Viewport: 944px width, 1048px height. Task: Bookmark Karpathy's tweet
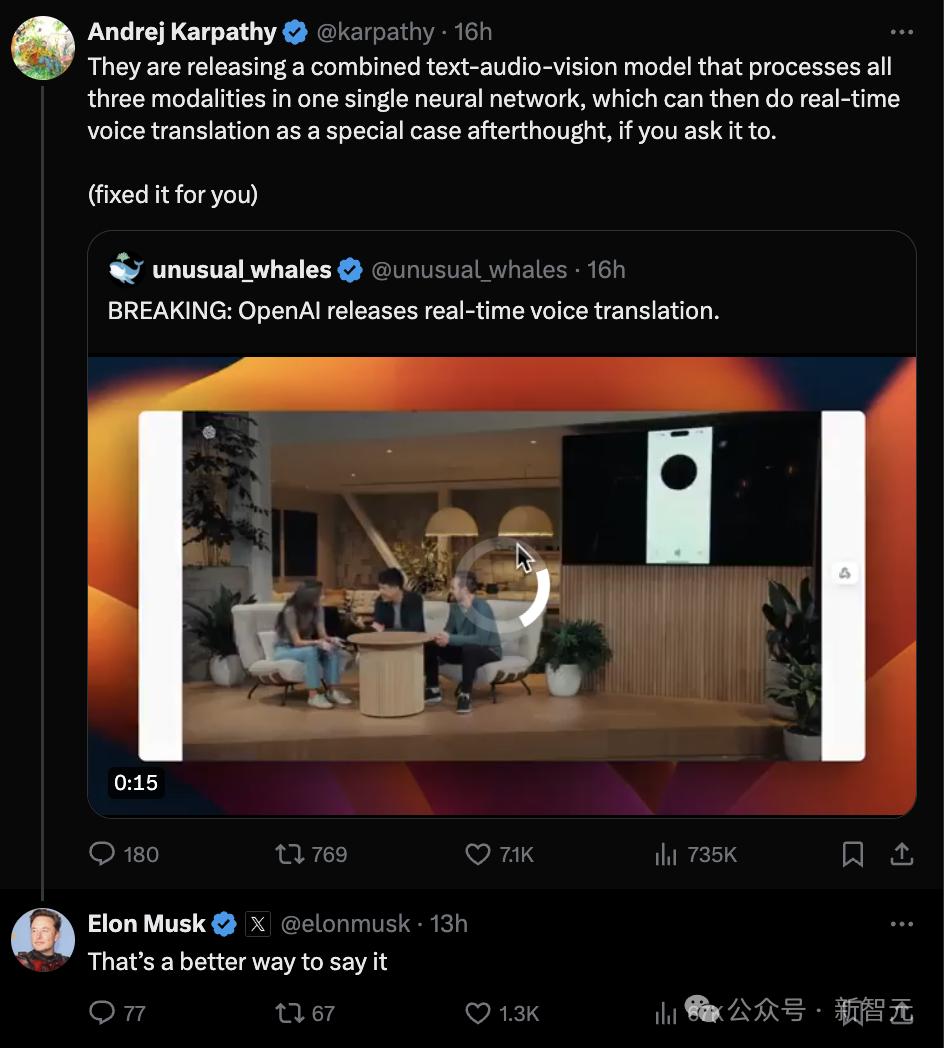click(852, 853)
